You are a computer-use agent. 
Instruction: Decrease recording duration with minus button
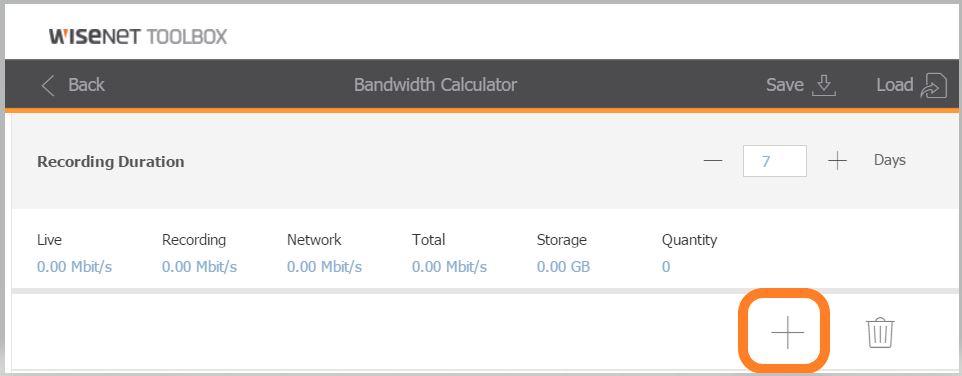click(713, 161)
